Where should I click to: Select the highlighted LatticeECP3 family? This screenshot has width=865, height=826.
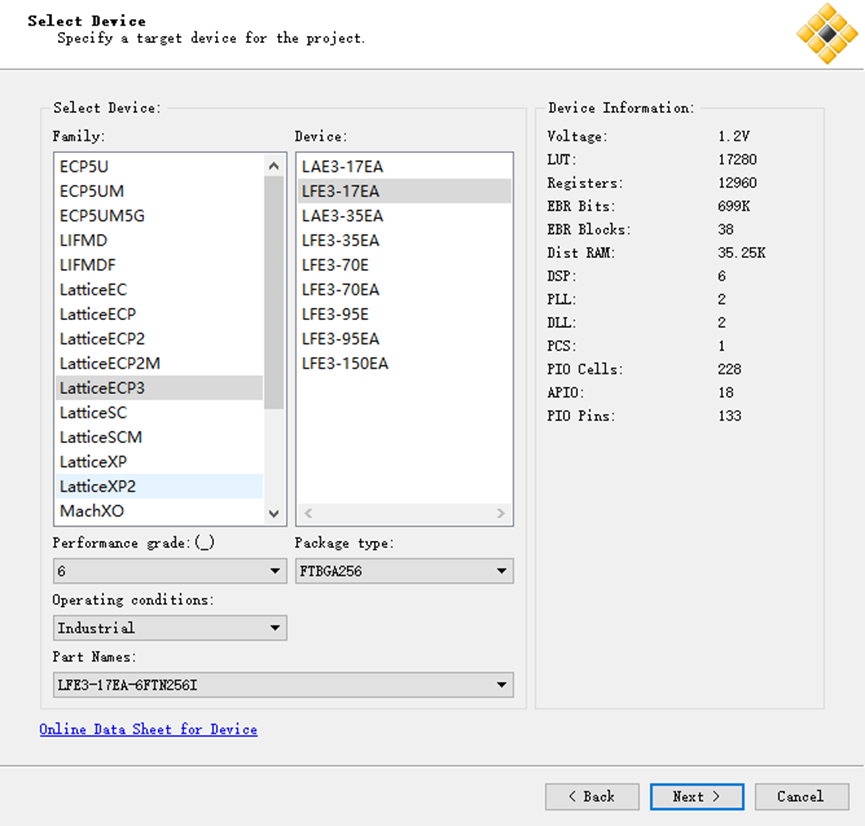point(159,388)
